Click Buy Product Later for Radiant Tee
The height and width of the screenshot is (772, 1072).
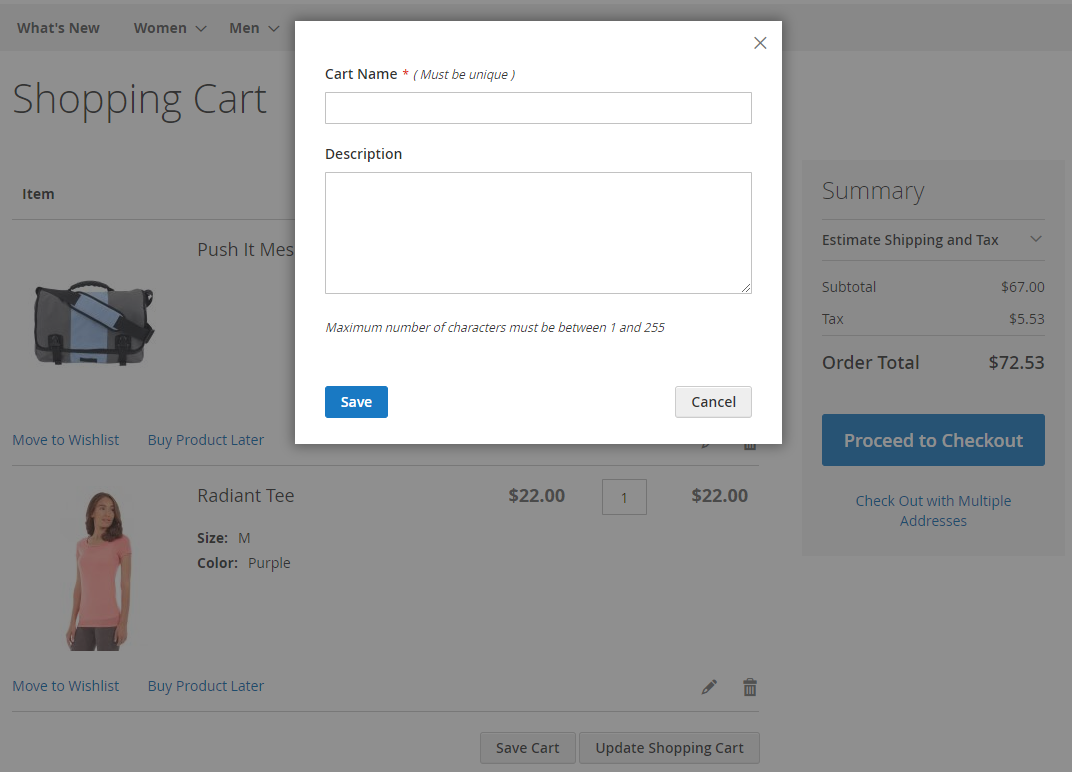206,686
